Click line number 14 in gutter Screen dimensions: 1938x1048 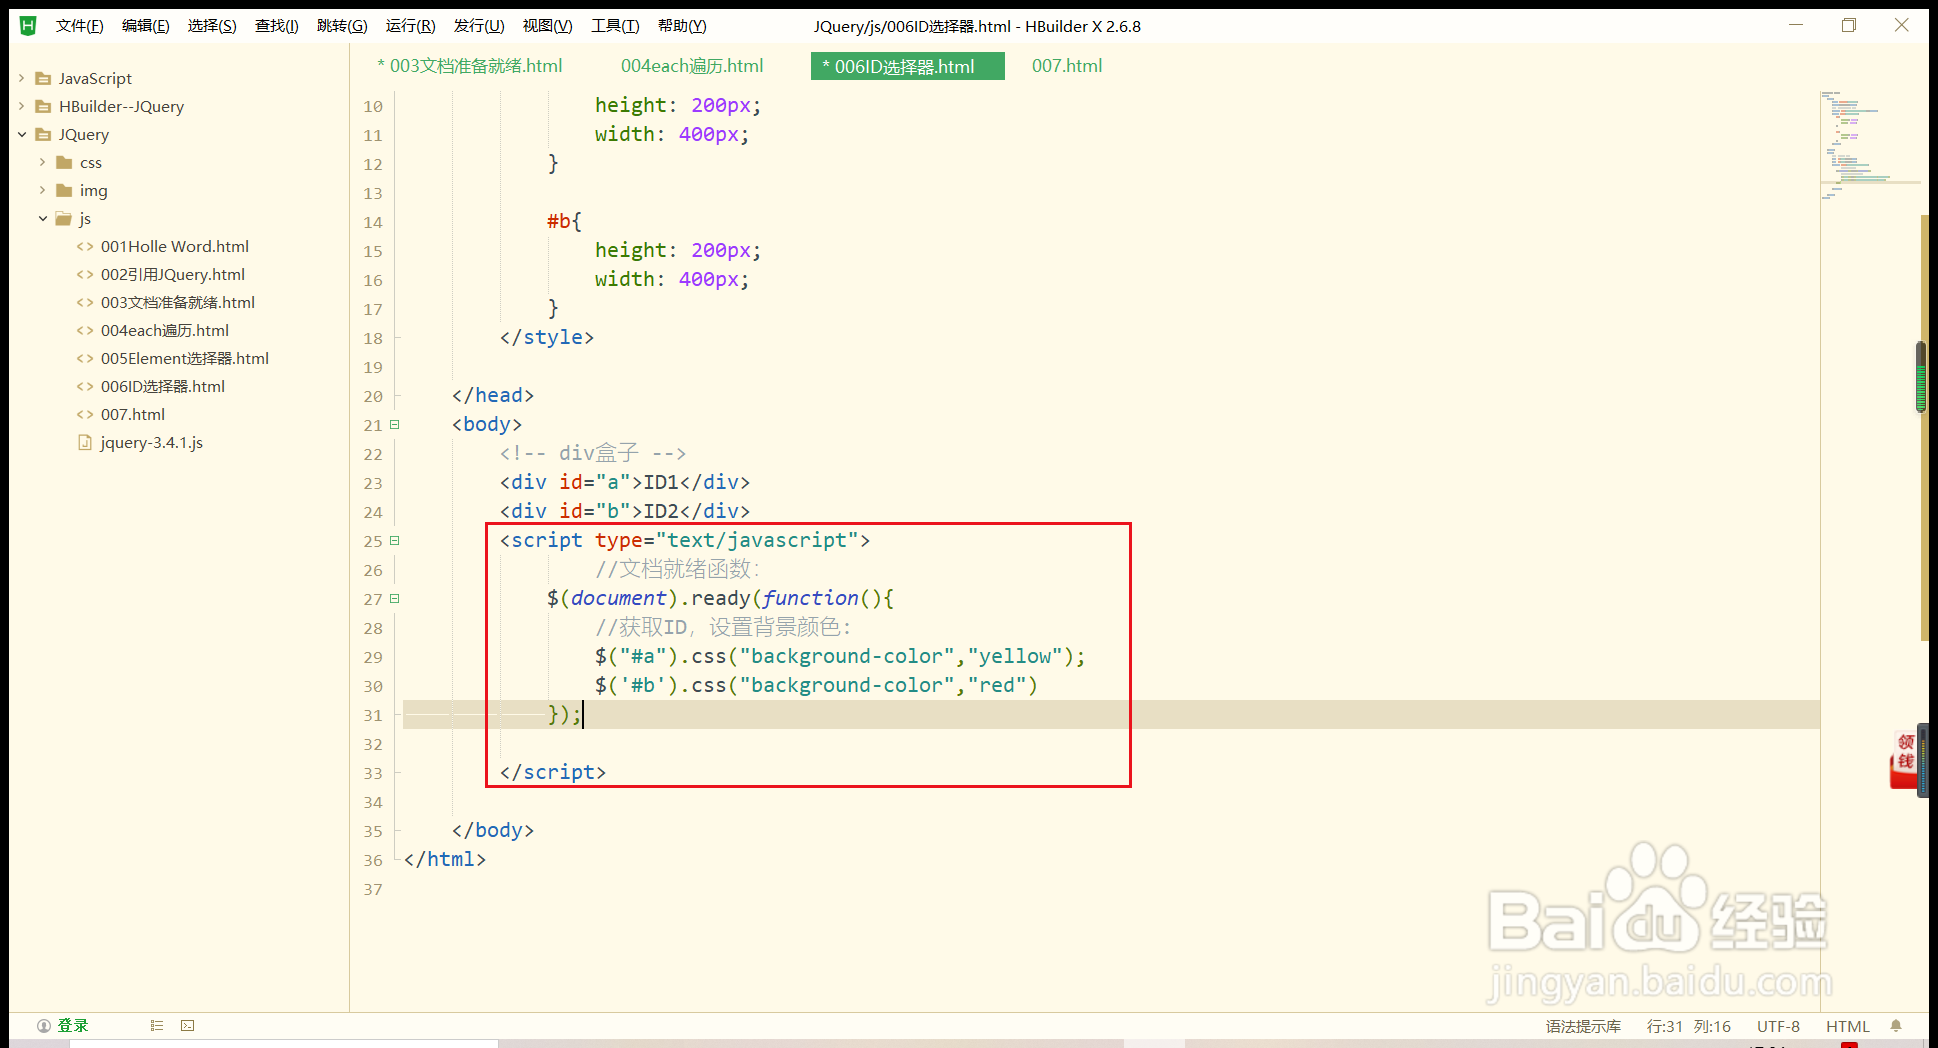coord(373,222)
